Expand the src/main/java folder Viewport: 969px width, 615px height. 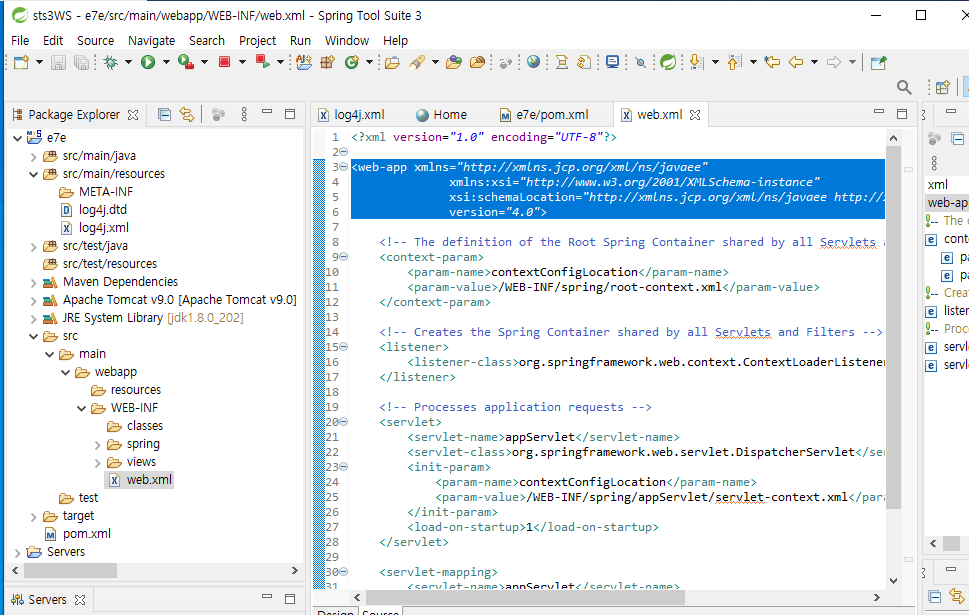point(33,156)
